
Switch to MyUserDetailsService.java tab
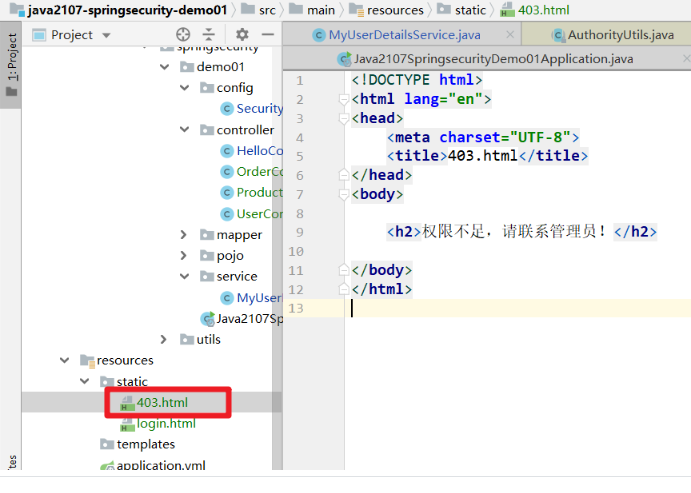tap(405, 35)
